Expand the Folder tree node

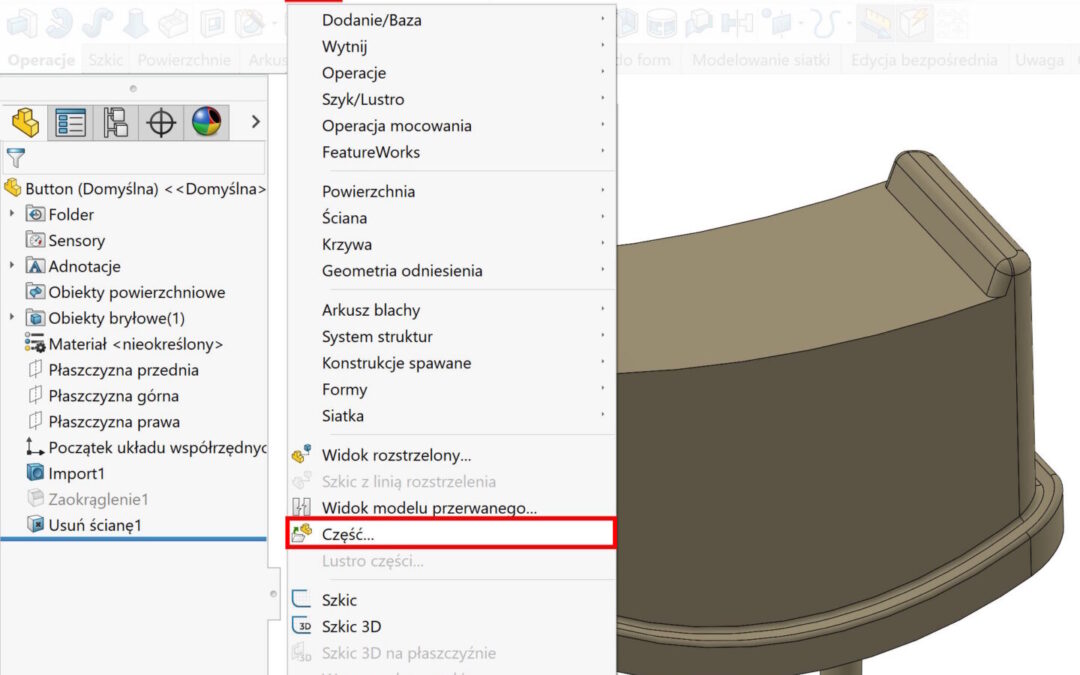[x=12, y=214]
